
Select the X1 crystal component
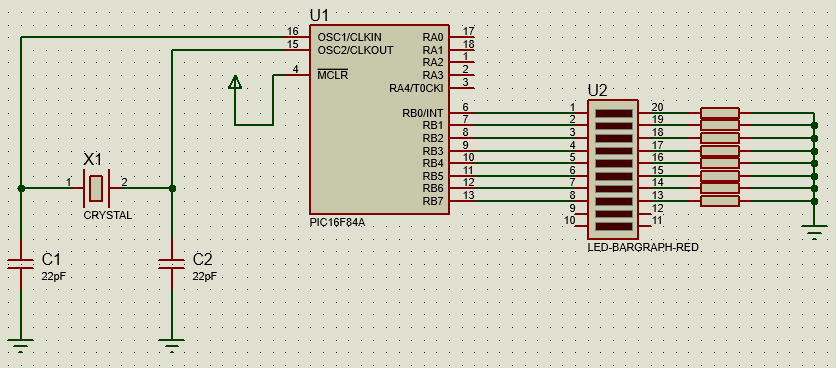coord(96,188)
